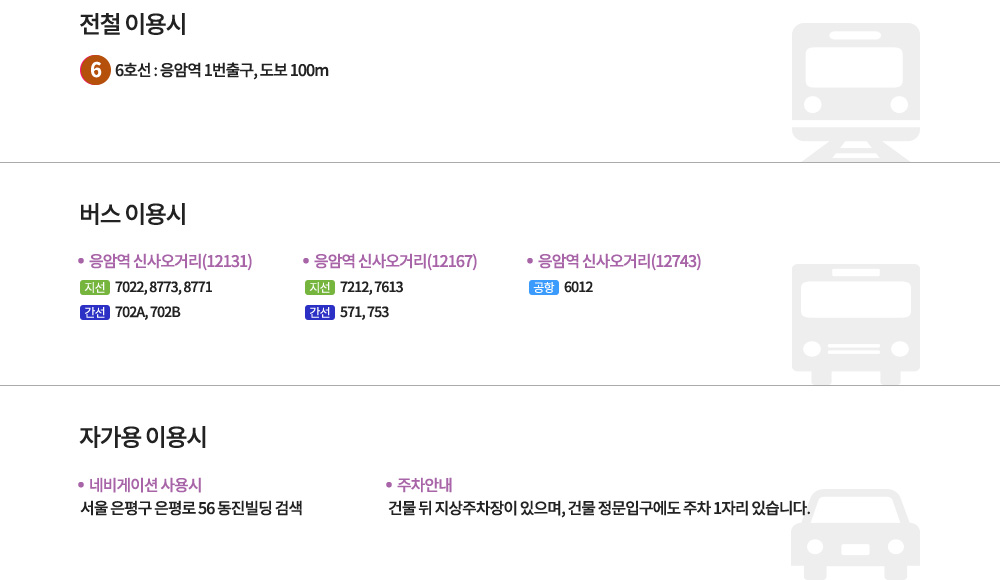Click the green 지선 badge beside 7022
Image resolution: width=1000 pixels, height=580 pixels.
coord(95,287)
